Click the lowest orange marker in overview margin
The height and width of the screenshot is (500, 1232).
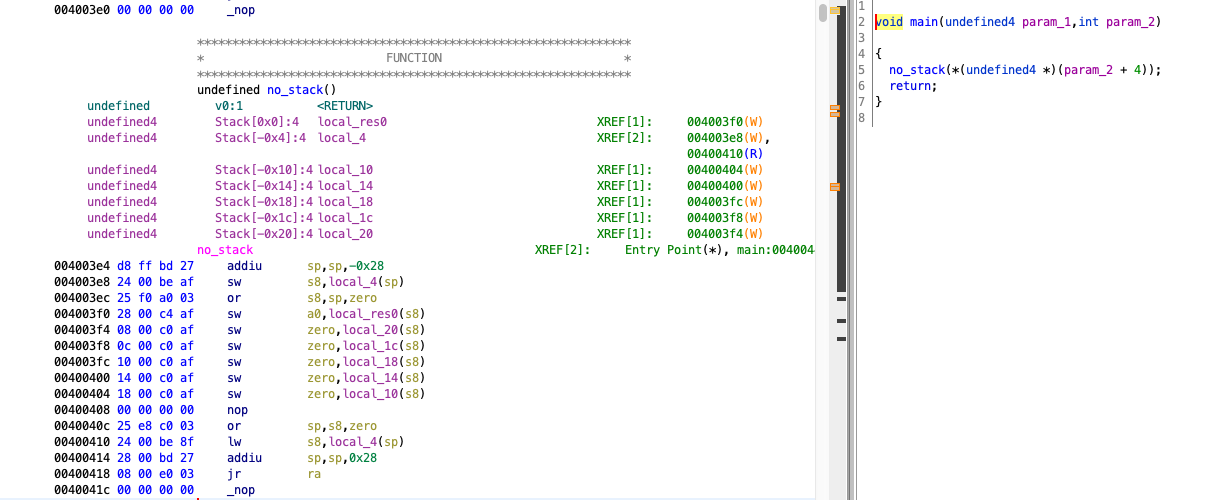(x=835, y=187)
